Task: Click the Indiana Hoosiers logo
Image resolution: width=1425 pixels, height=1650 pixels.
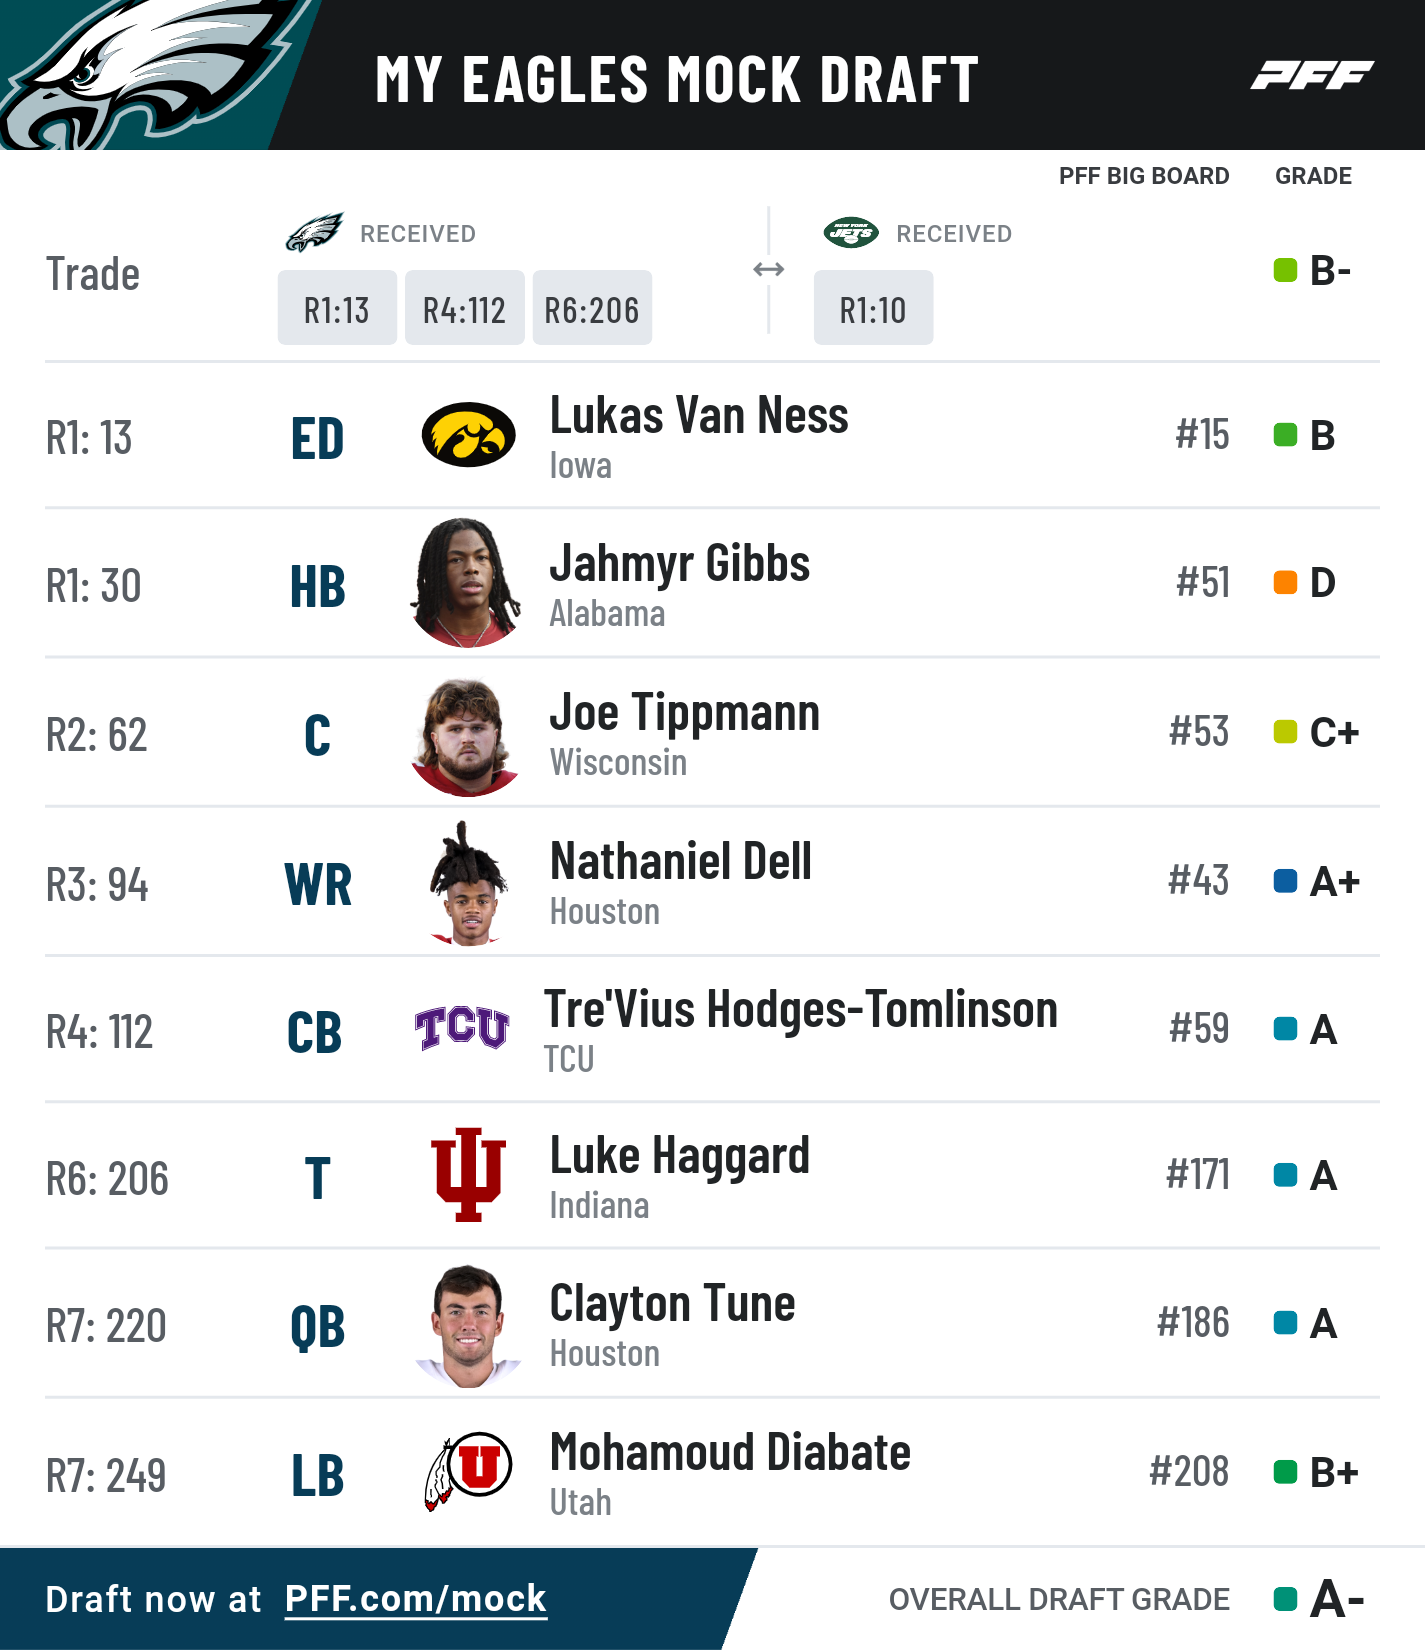Action: pos(468,1175)
